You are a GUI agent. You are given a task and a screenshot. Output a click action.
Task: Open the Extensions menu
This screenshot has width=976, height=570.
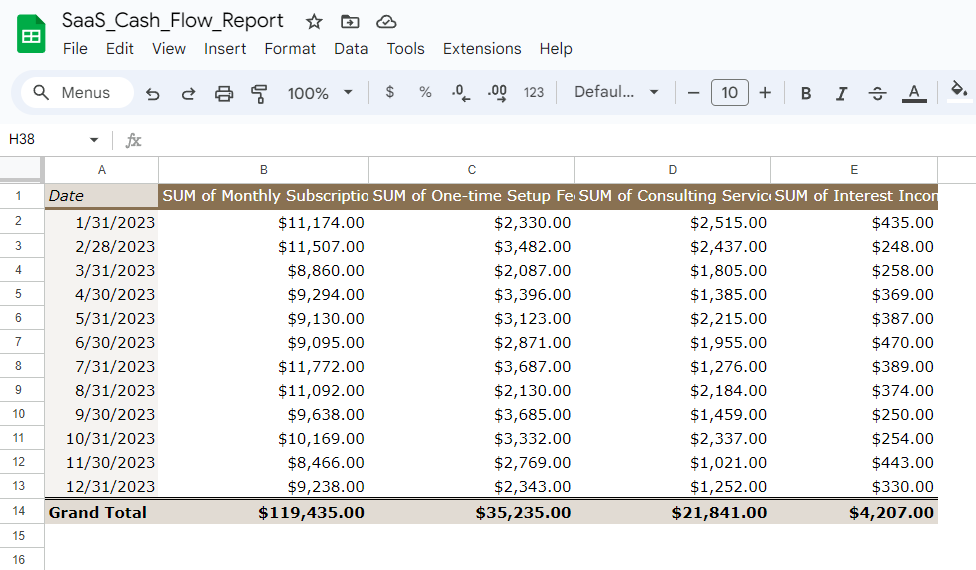click(482, 49)
